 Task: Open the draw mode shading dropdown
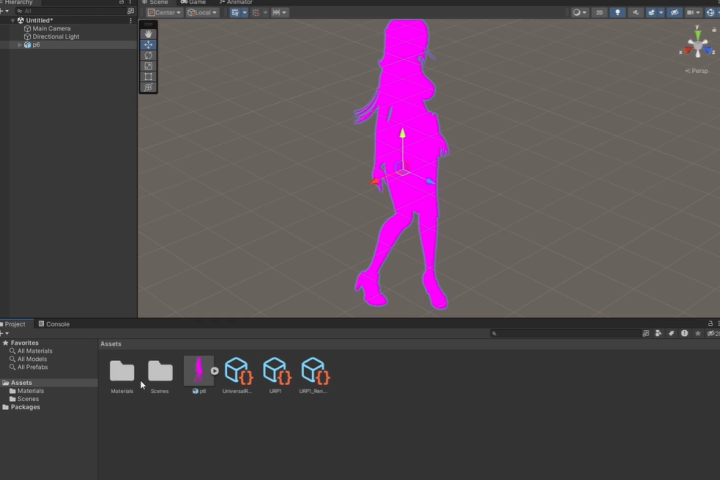coord(579,12)
